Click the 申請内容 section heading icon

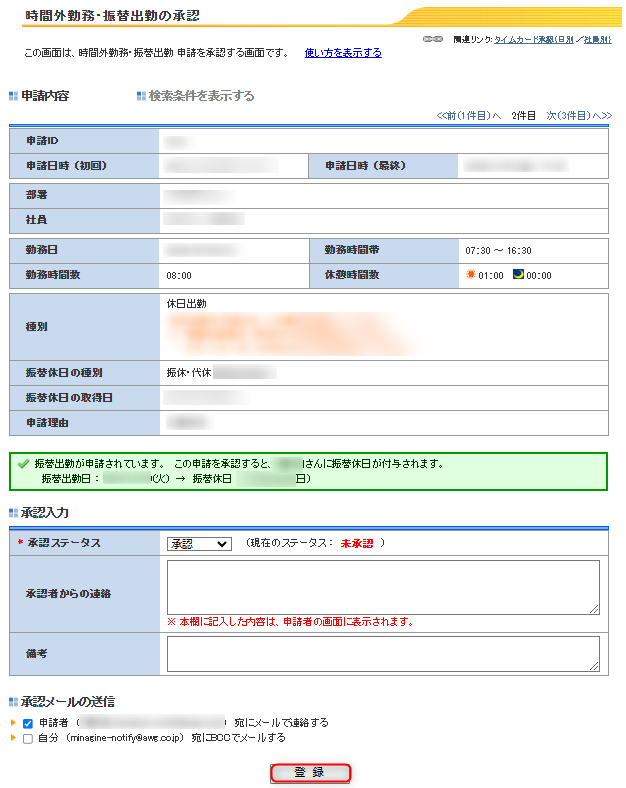[x=14, y=95]
